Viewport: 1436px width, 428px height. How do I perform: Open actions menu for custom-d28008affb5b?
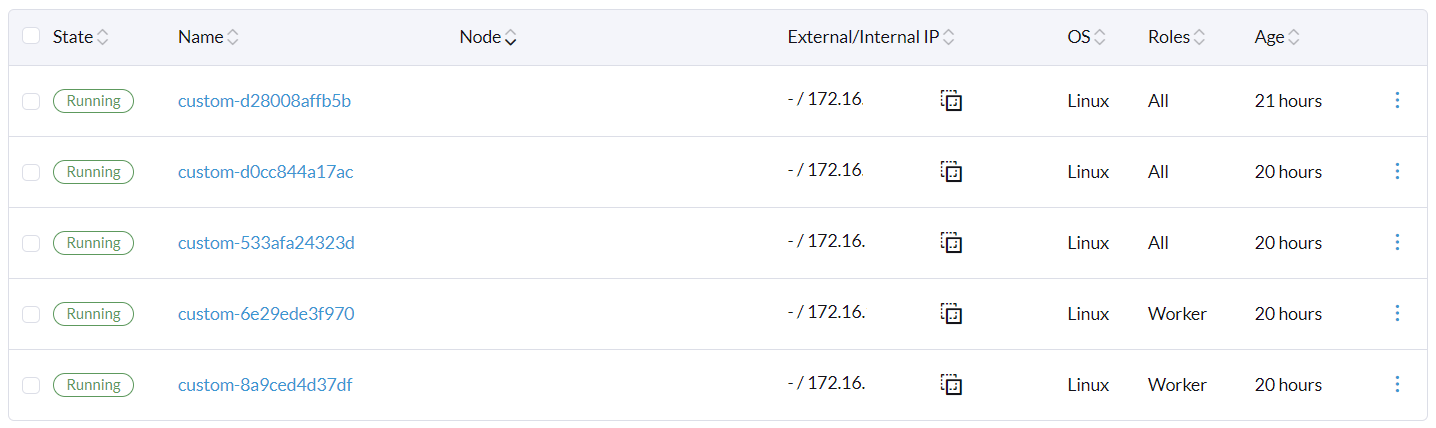click(x=1397, y=100)
